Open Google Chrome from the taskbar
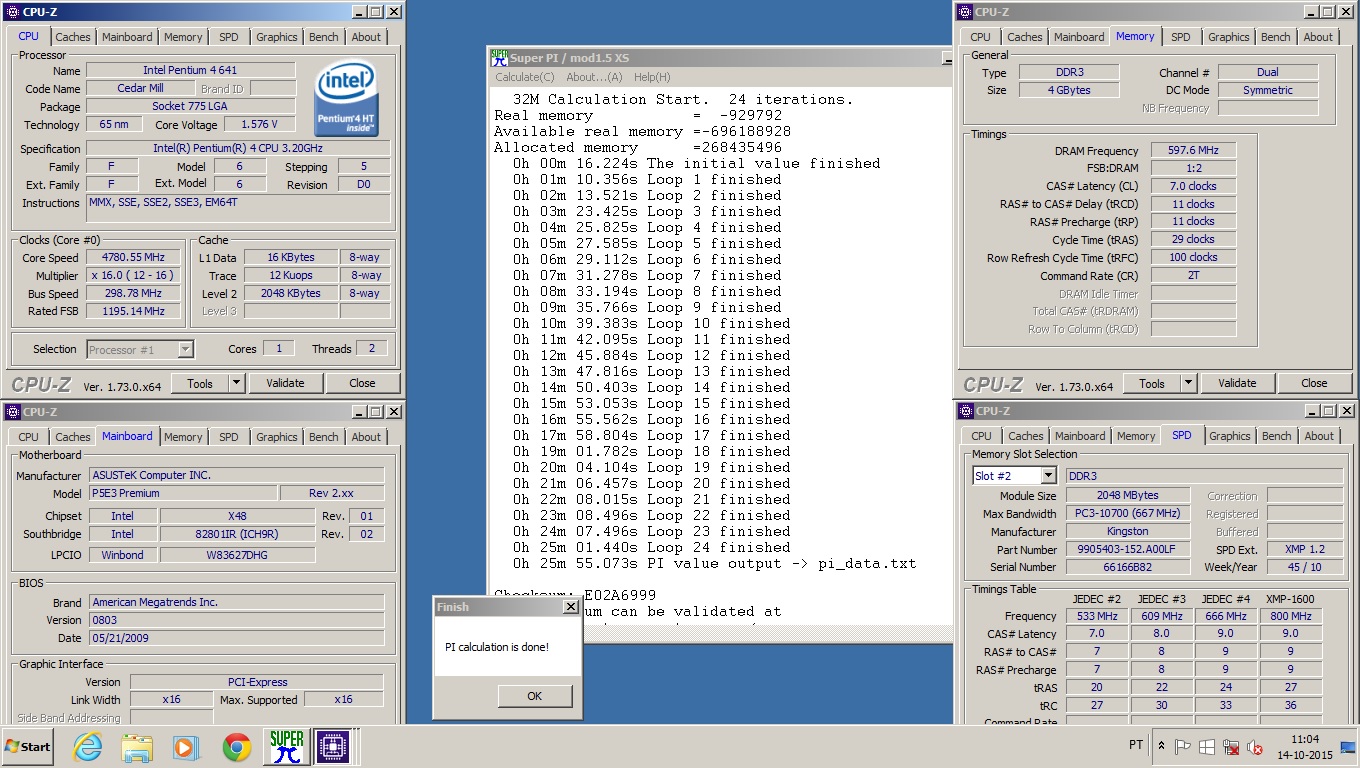The height and width of the screenshot is (768, 1360). (x=237, y=747)
